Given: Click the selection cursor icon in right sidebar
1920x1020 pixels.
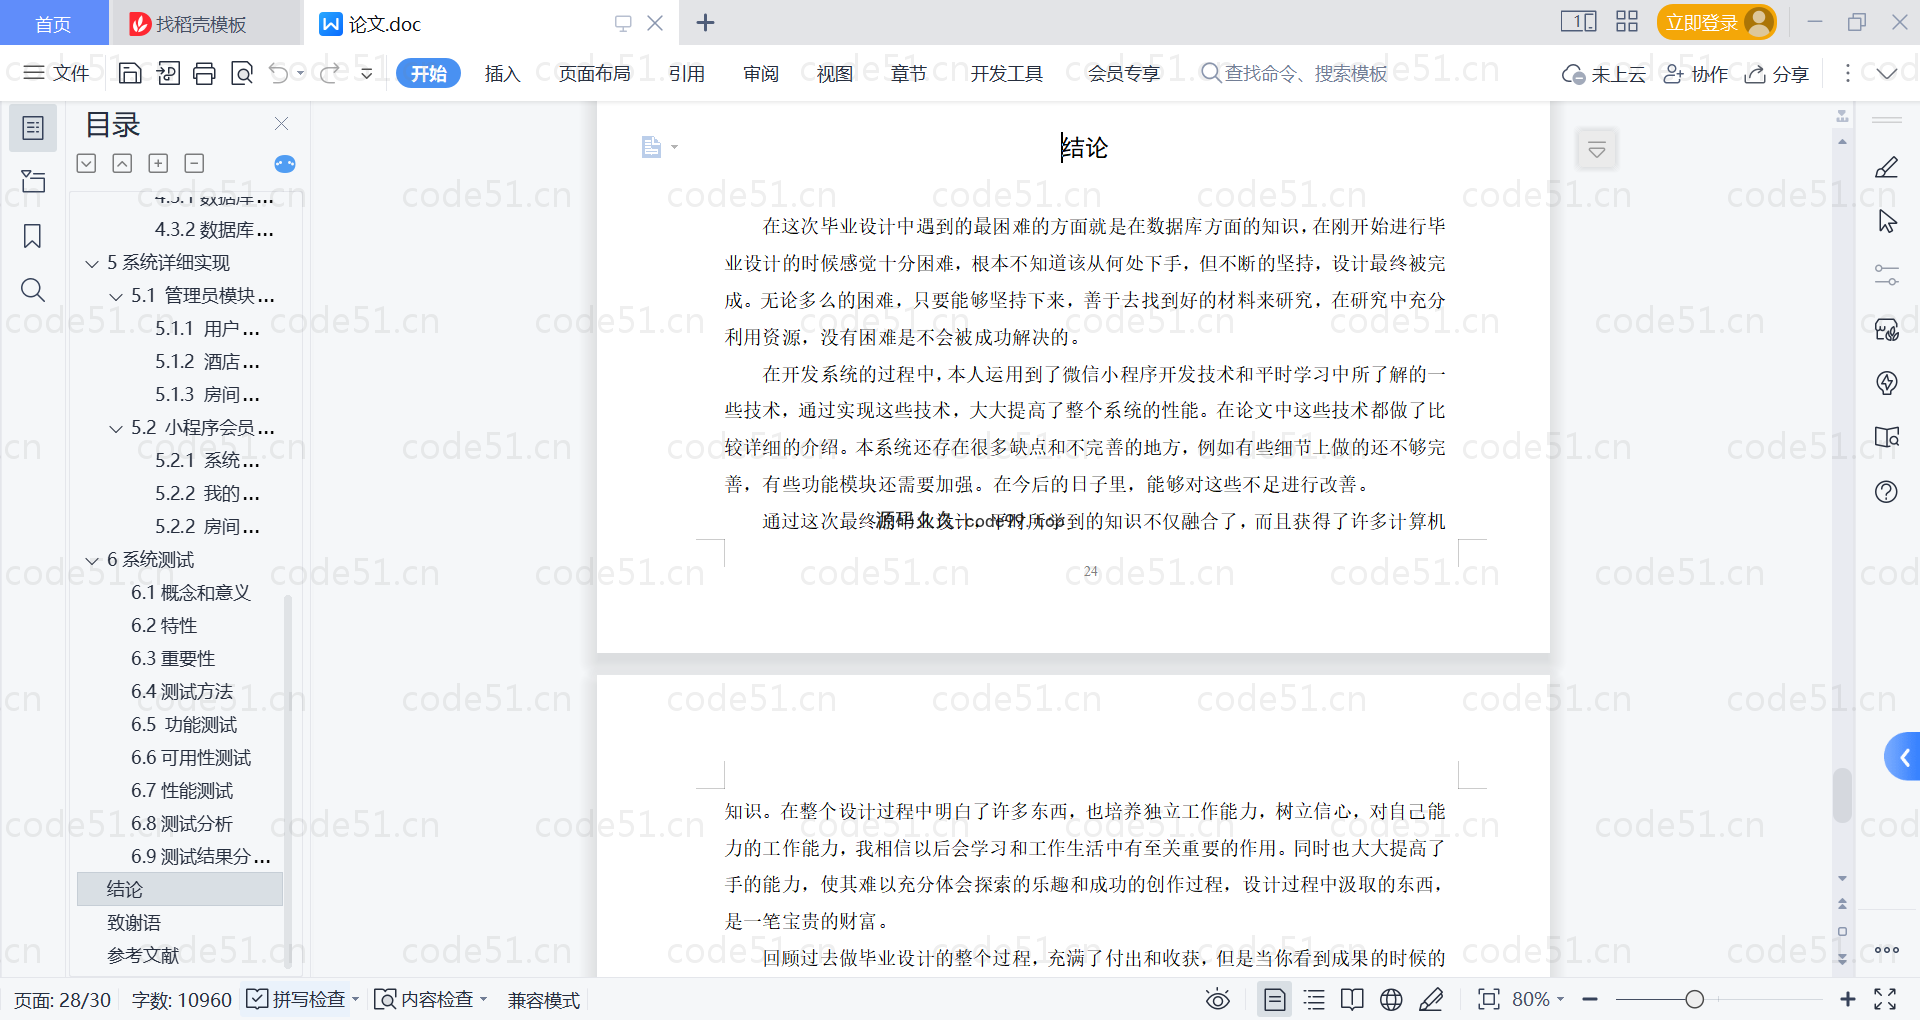Looking at the screenshot, I should pyautogui.click(x=1886, y=221).
